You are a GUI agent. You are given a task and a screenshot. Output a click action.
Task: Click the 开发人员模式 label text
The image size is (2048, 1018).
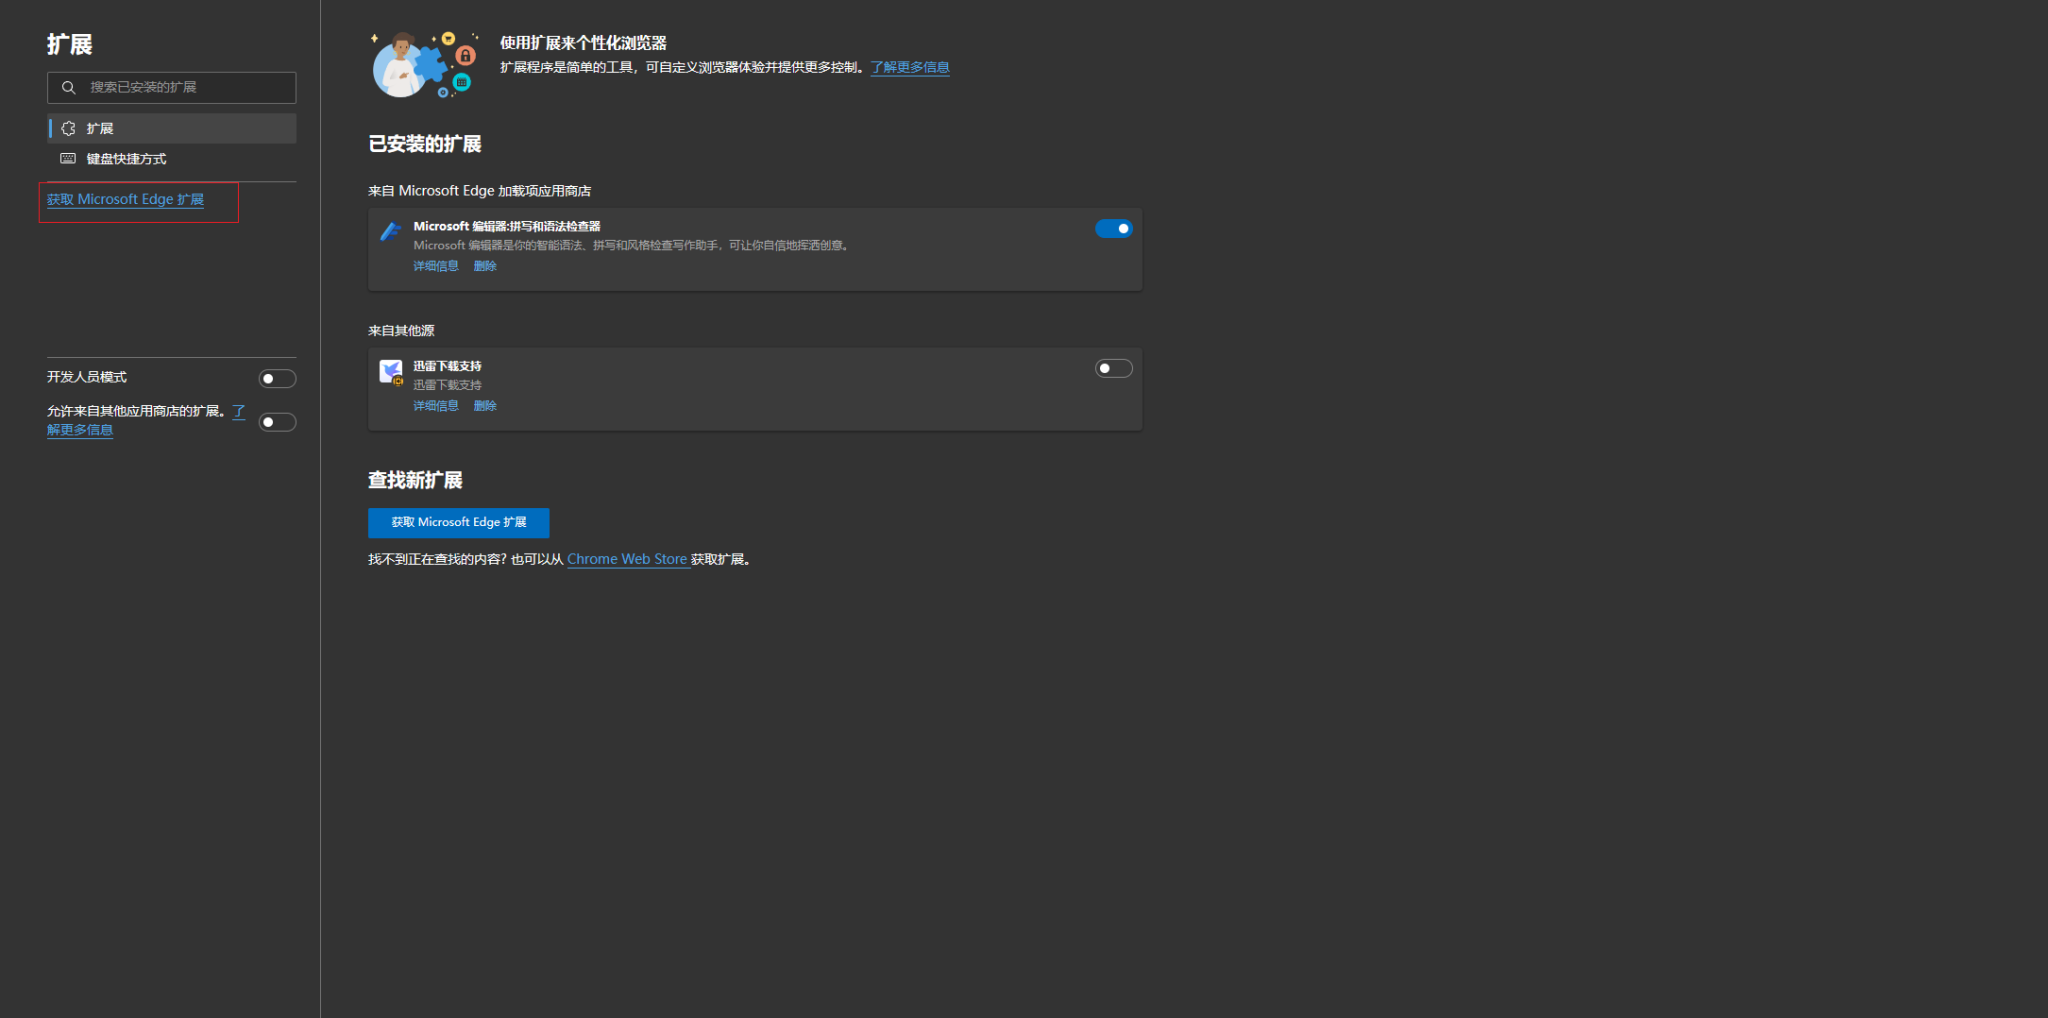[87, 377]
